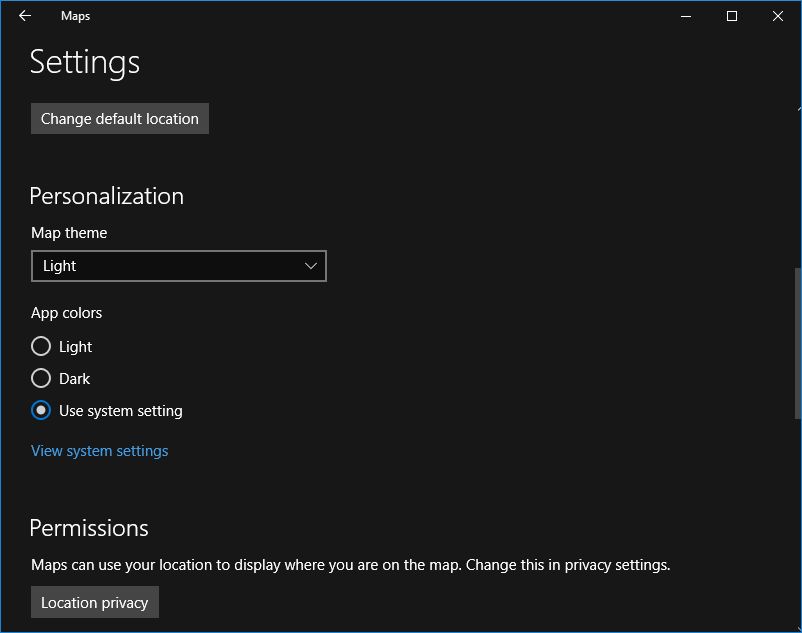Open View system settings link
Screen dimensions: 802x633
100,451
